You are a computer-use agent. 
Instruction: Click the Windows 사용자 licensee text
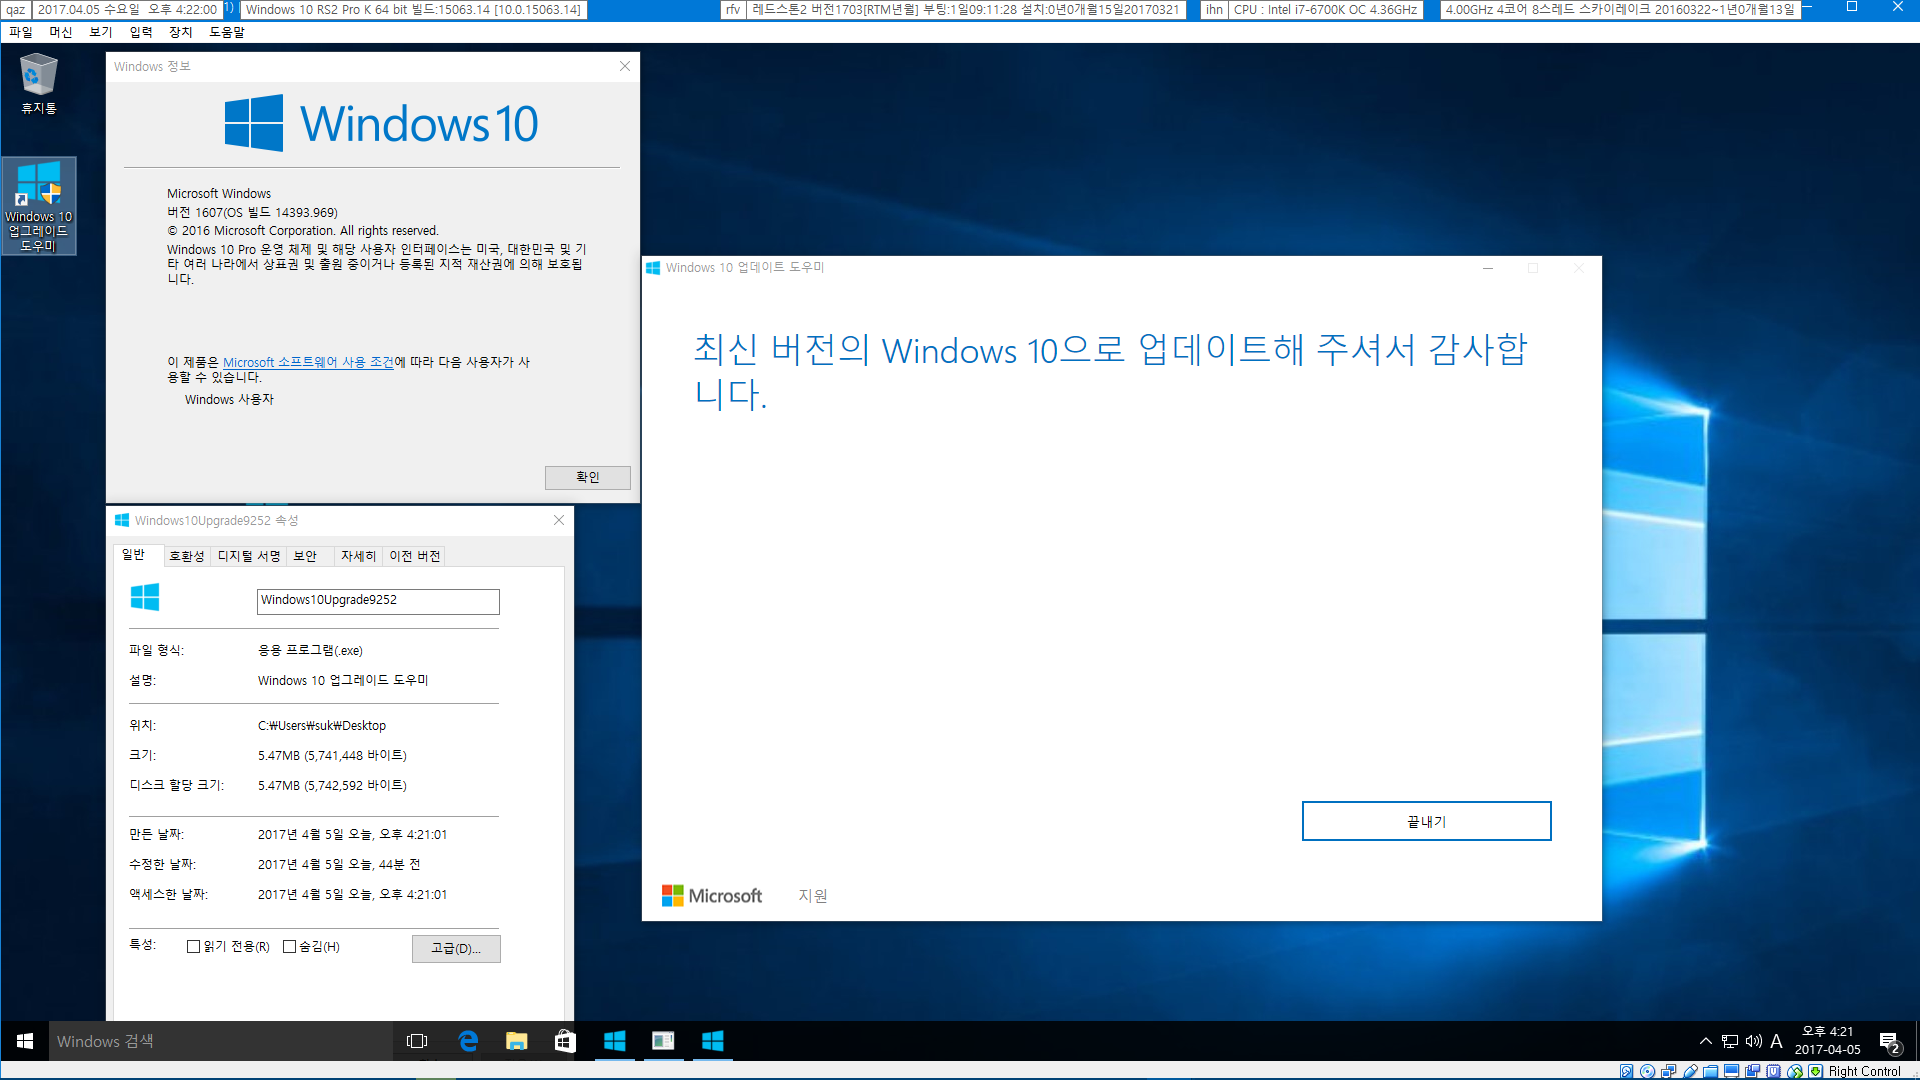coord(229,399)
